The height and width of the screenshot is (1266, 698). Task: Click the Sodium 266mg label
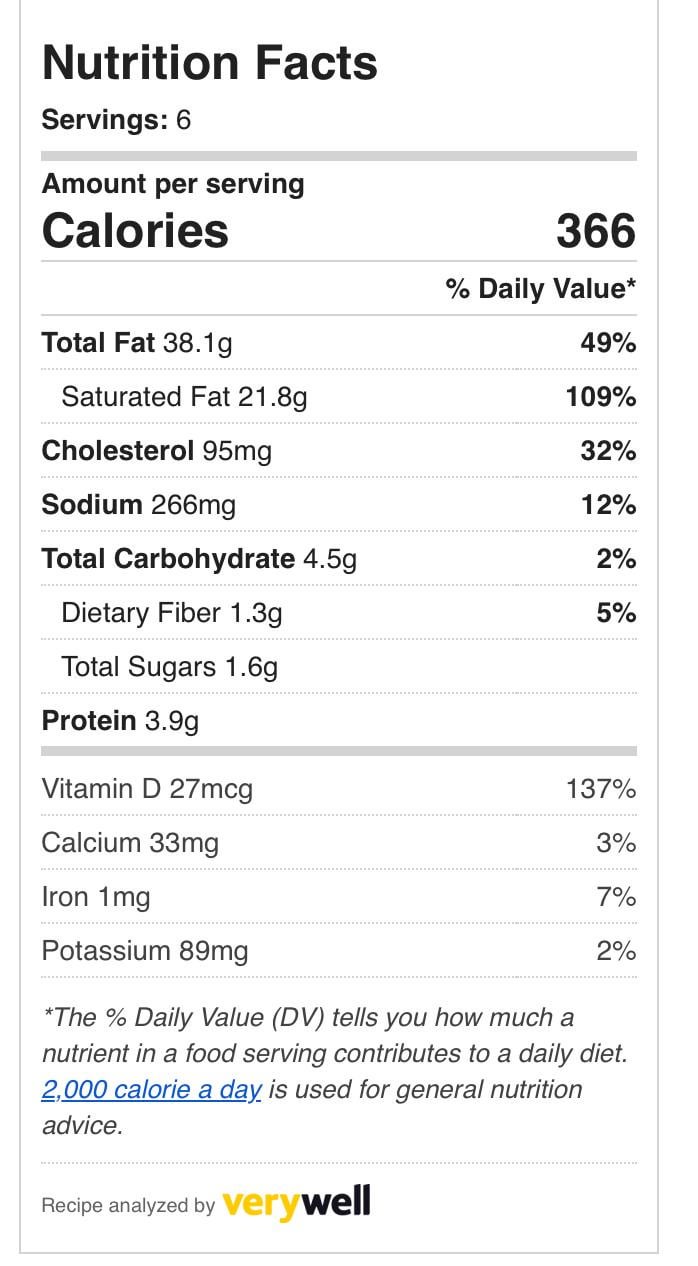(x=139, y=505)
